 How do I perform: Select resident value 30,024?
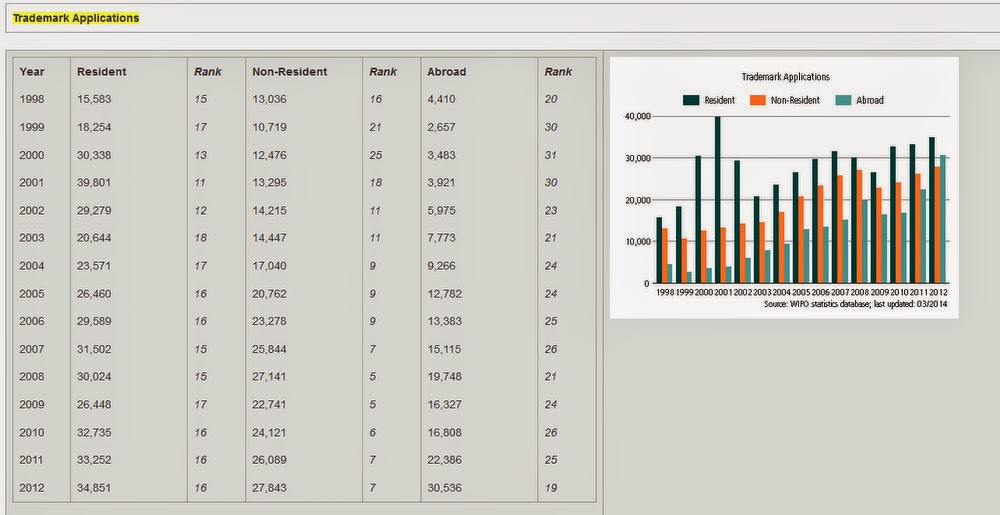pos(94,377)
